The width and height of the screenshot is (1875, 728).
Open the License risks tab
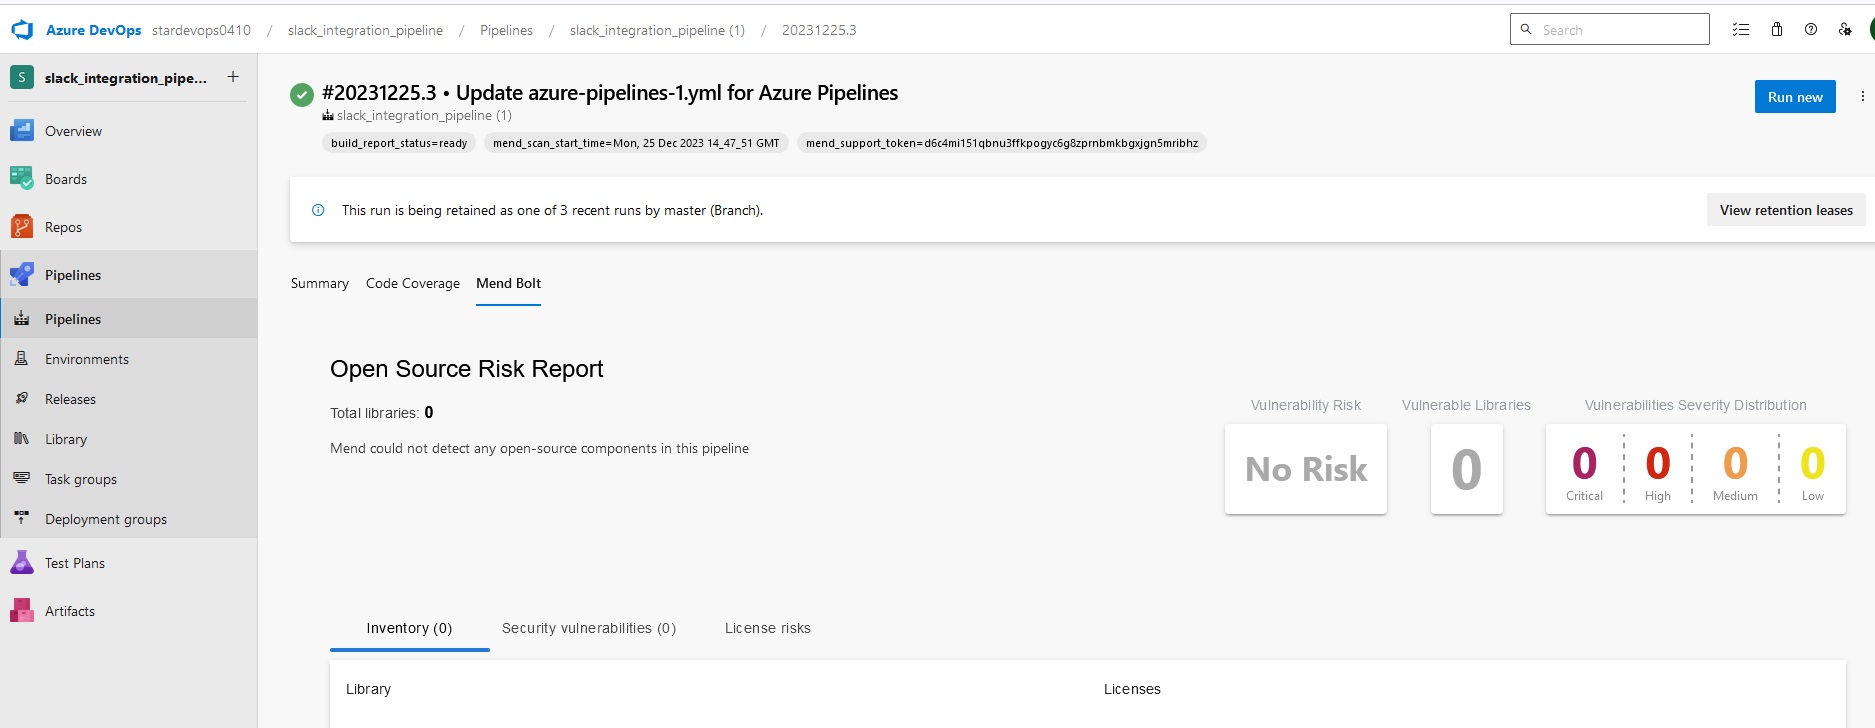(768, 628)
